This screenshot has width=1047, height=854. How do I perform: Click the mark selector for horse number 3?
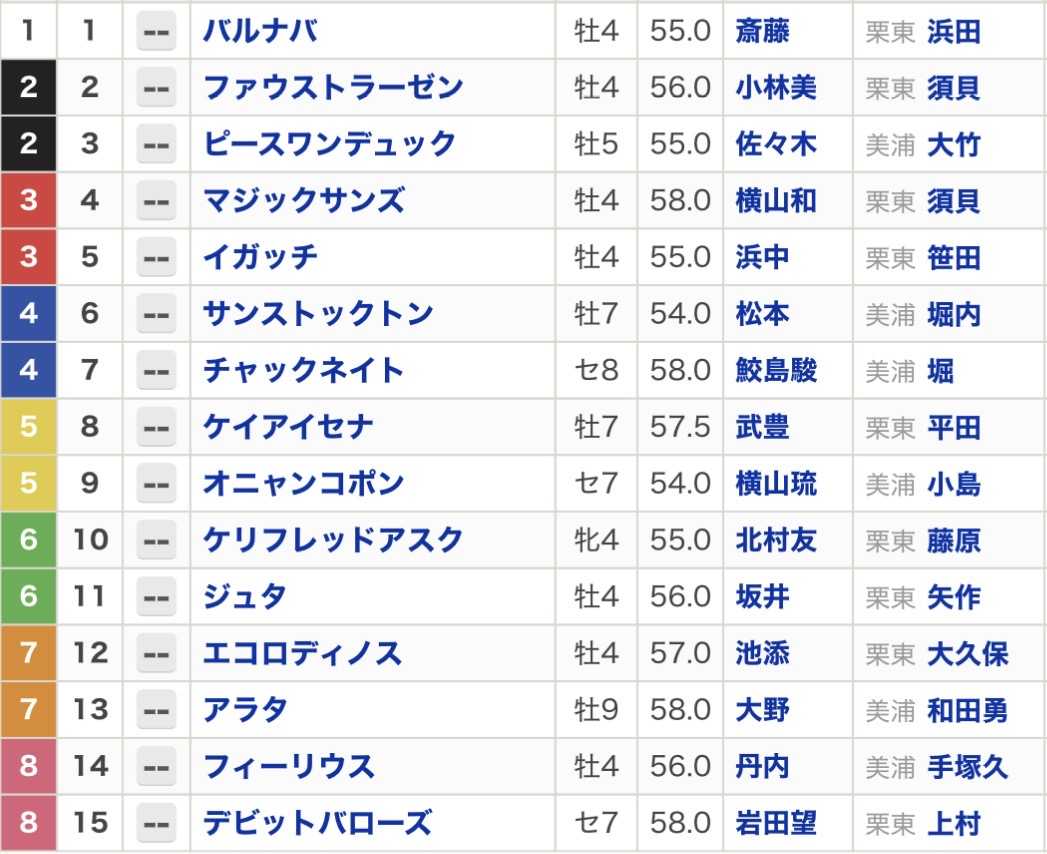pos(156,144)
